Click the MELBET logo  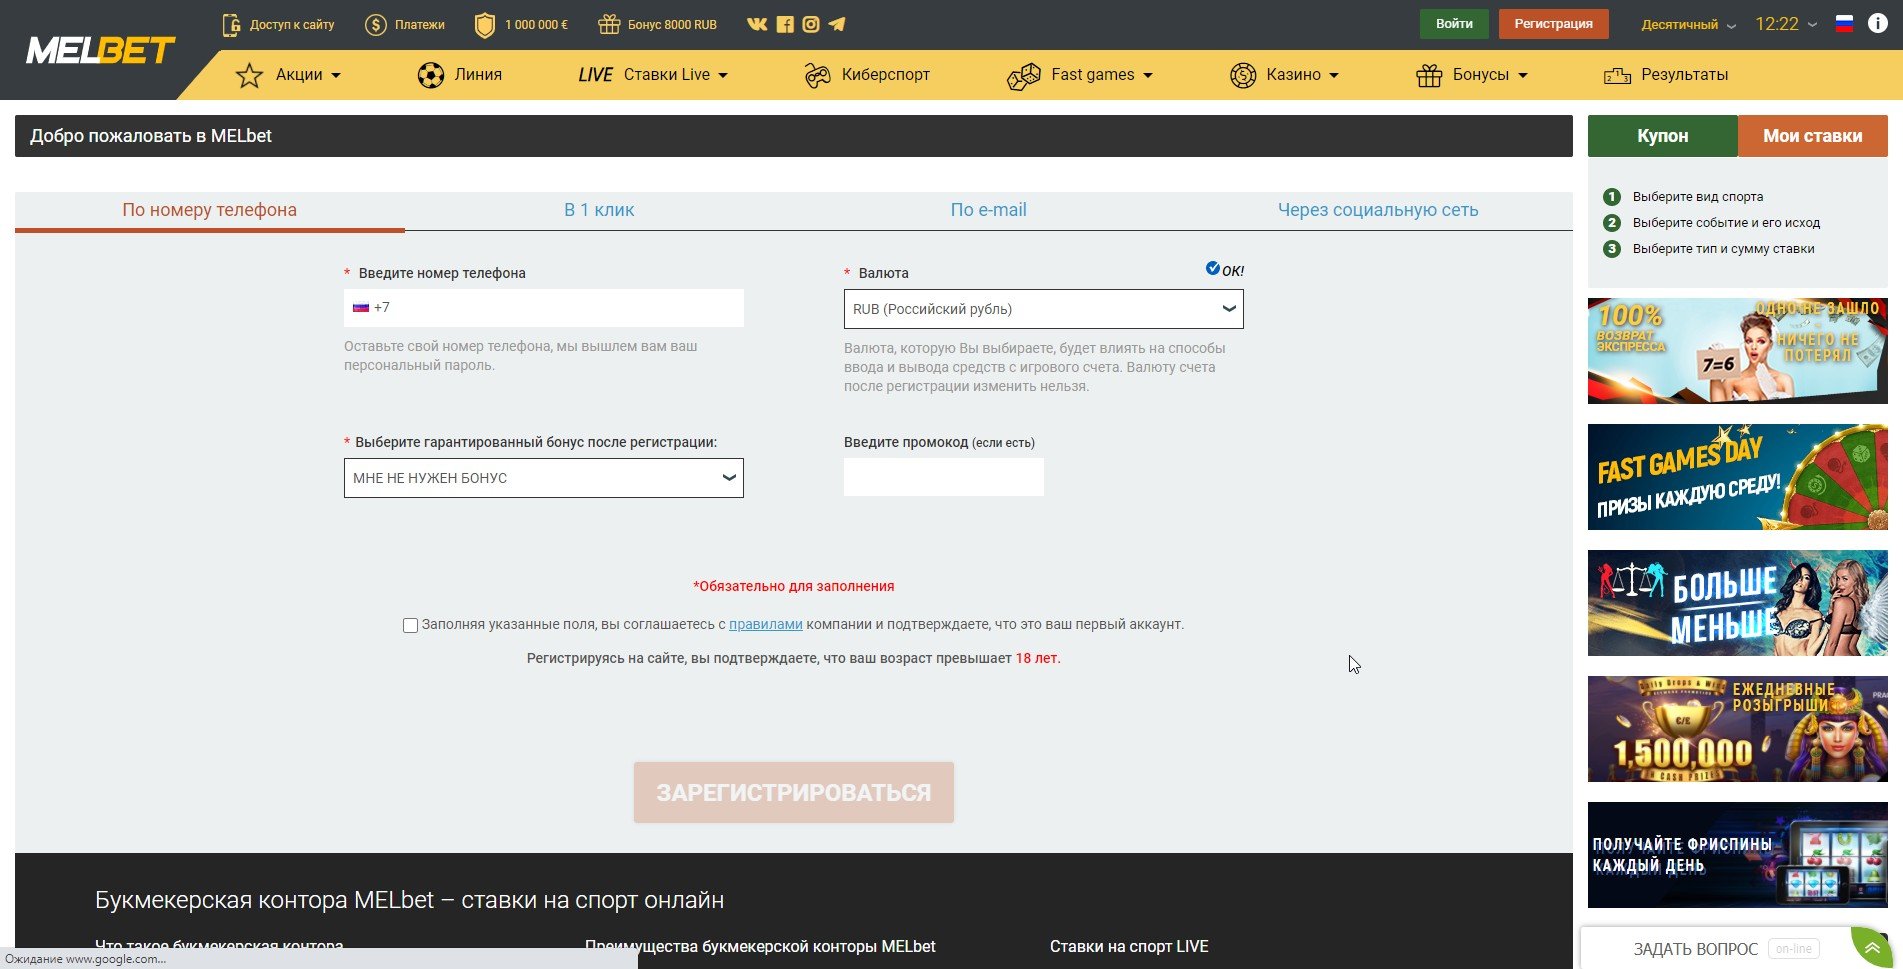[100, 50]
